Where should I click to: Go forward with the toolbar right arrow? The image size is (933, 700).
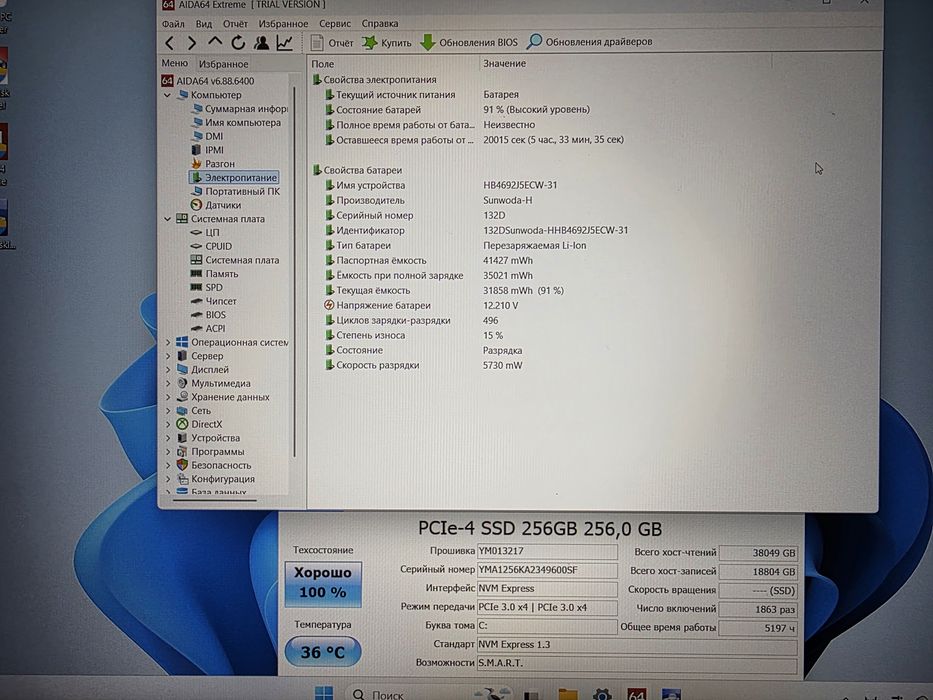click(192, 43)
